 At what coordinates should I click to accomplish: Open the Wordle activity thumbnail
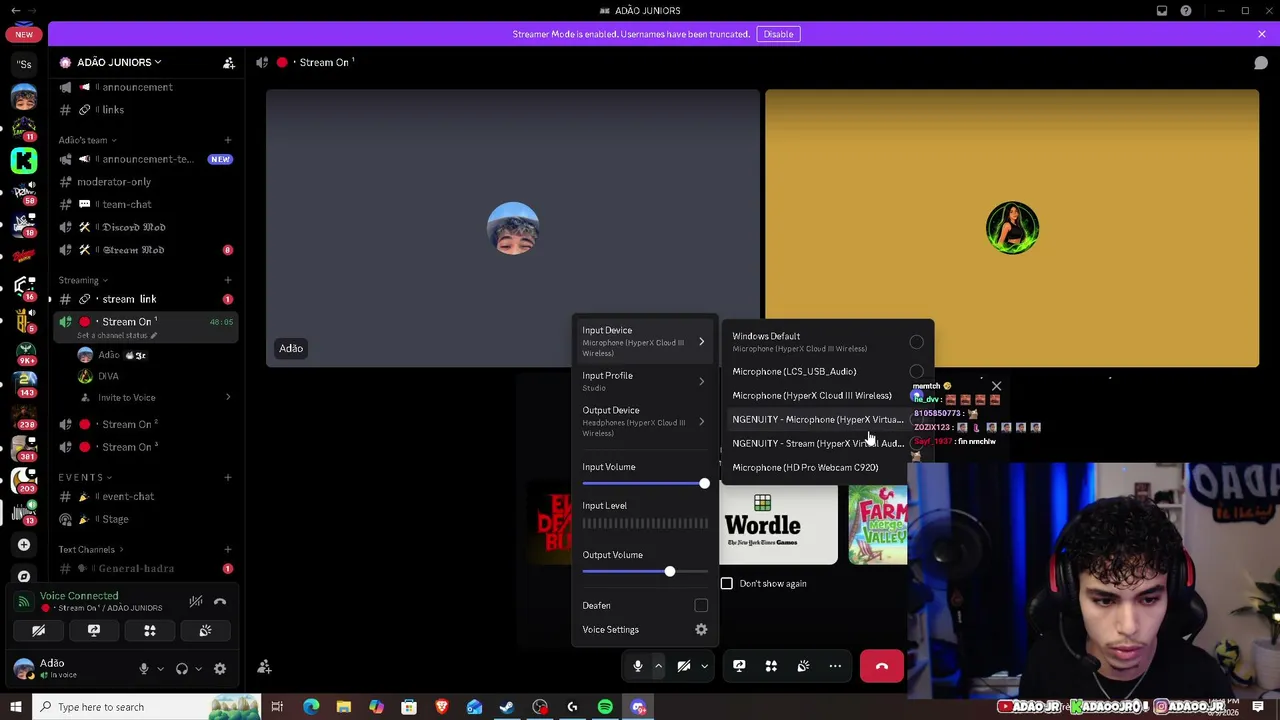pos(778,525)
